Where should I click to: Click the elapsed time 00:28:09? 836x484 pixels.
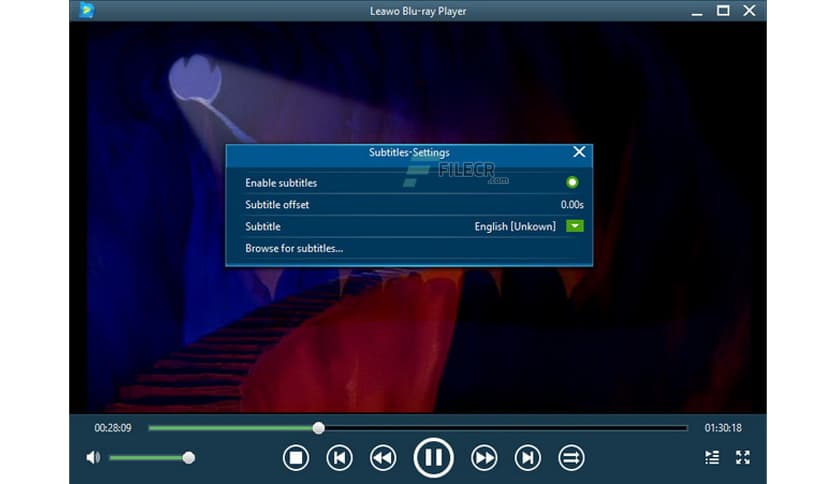click(112, 427)
